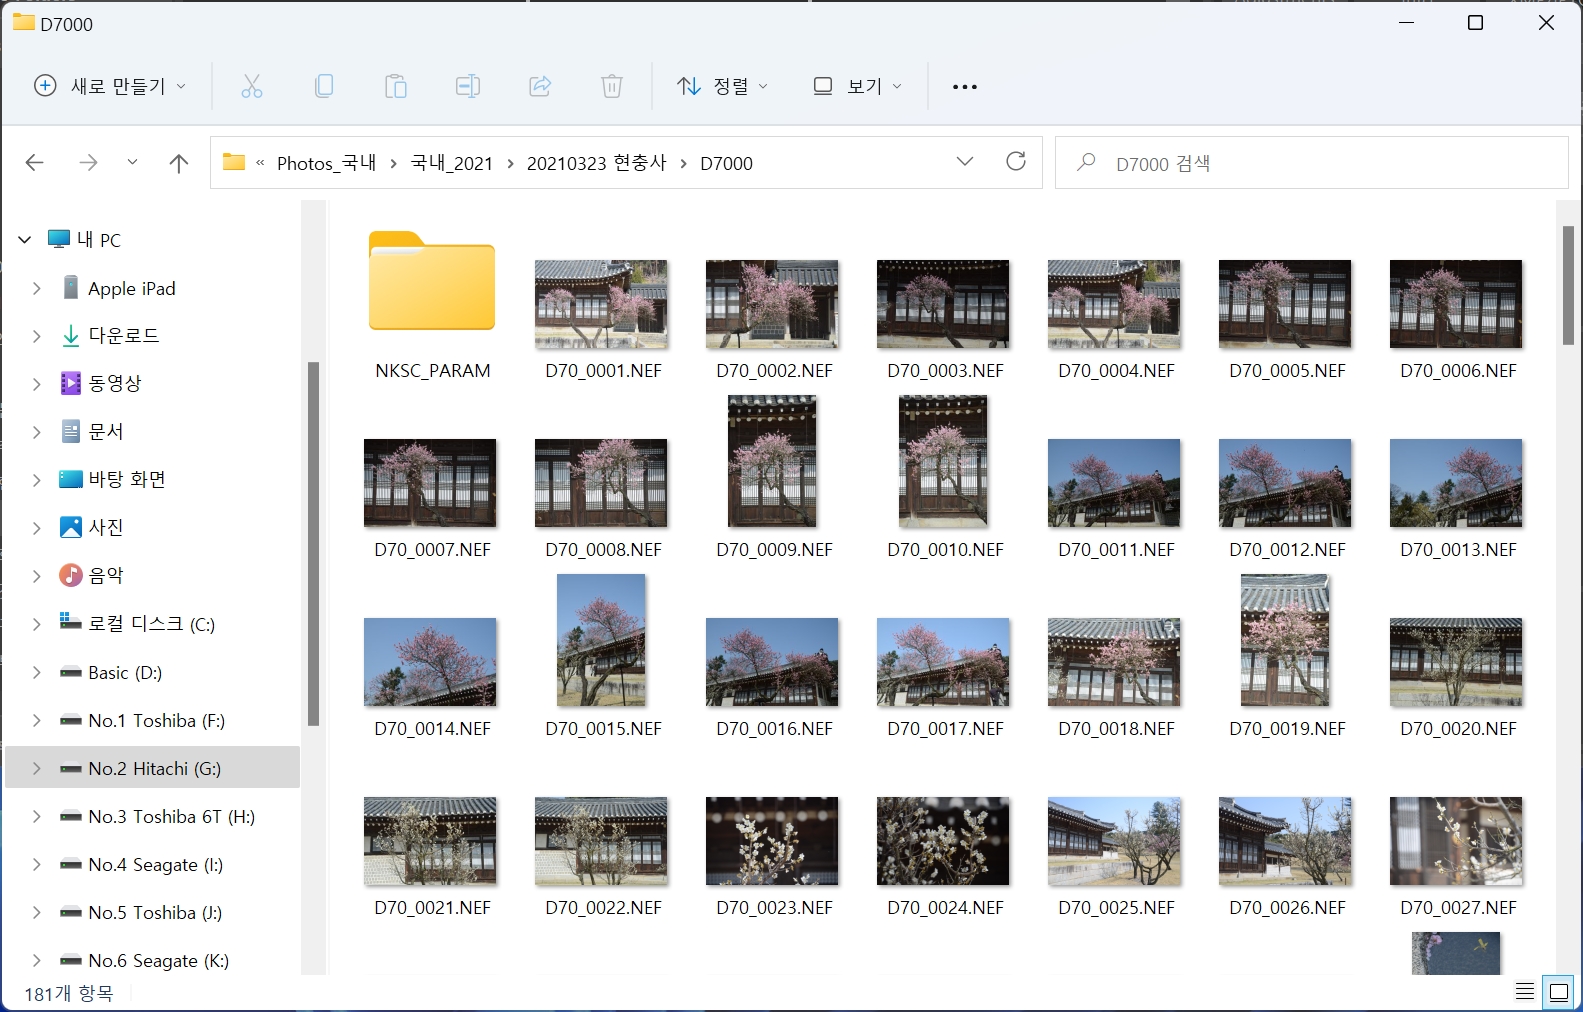Screen dimensions: 1583x1012
Task: Select the D70_0001.NEF thumbnail
Action: 601,304
